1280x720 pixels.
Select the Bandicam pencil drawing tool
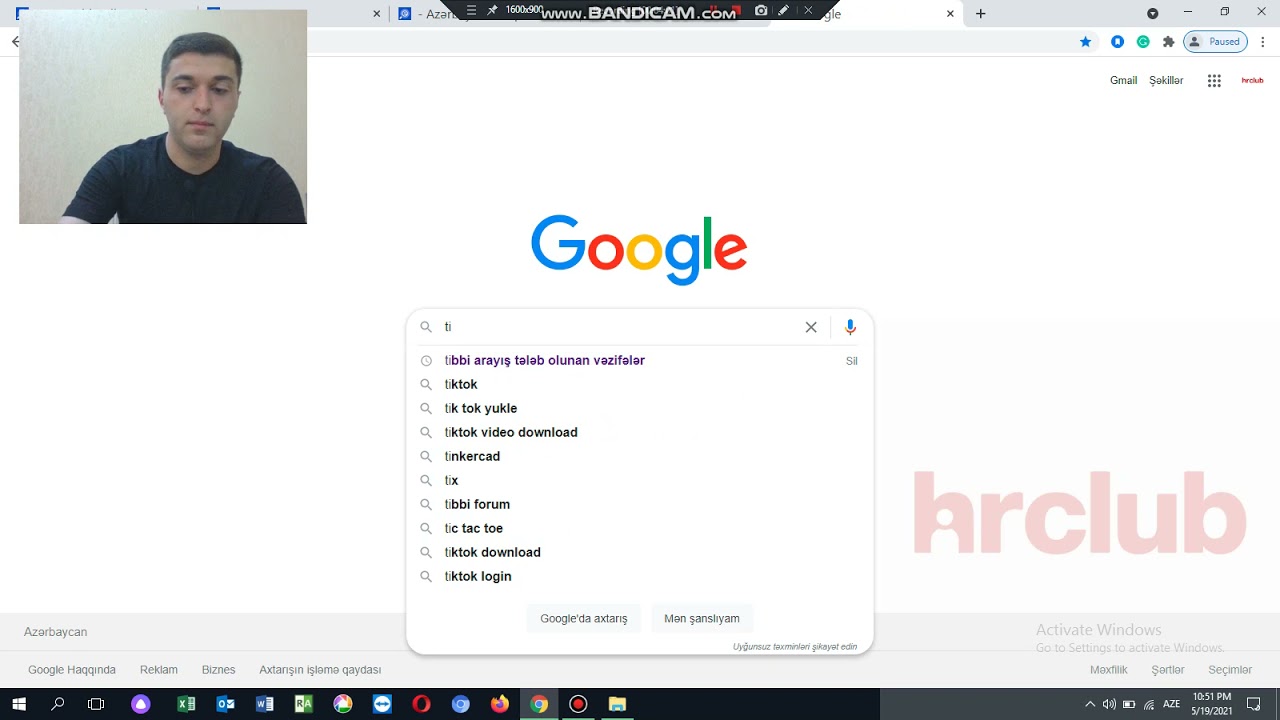(784, 11)
